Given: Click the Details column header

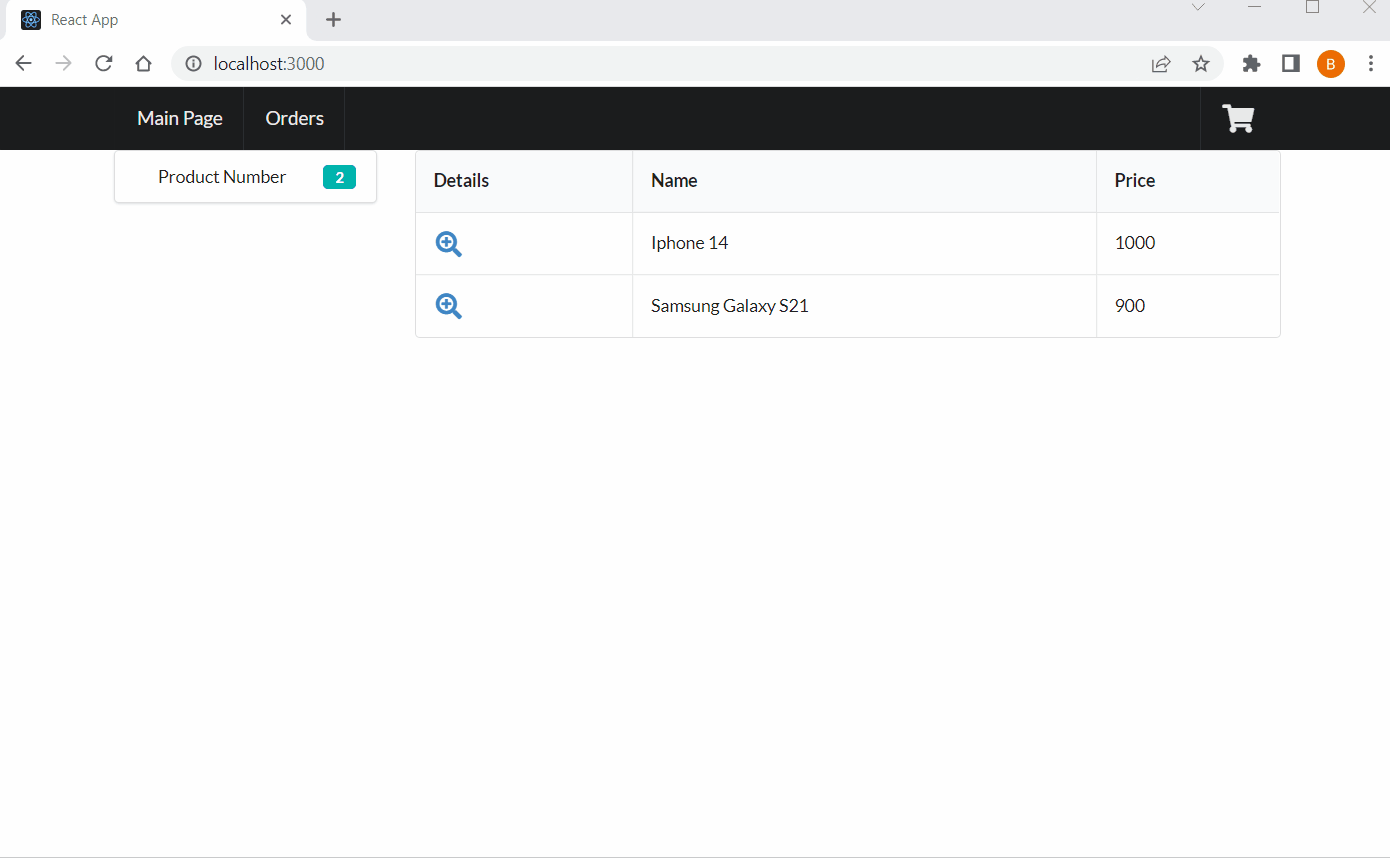Looking at the screenshot, I should 461,181.
